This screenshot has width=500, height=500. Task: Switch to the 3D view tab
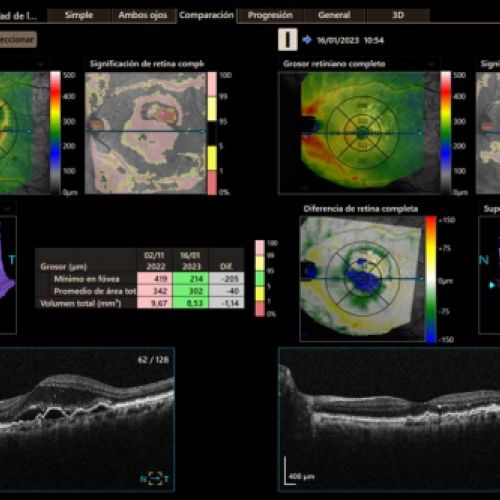398,15
